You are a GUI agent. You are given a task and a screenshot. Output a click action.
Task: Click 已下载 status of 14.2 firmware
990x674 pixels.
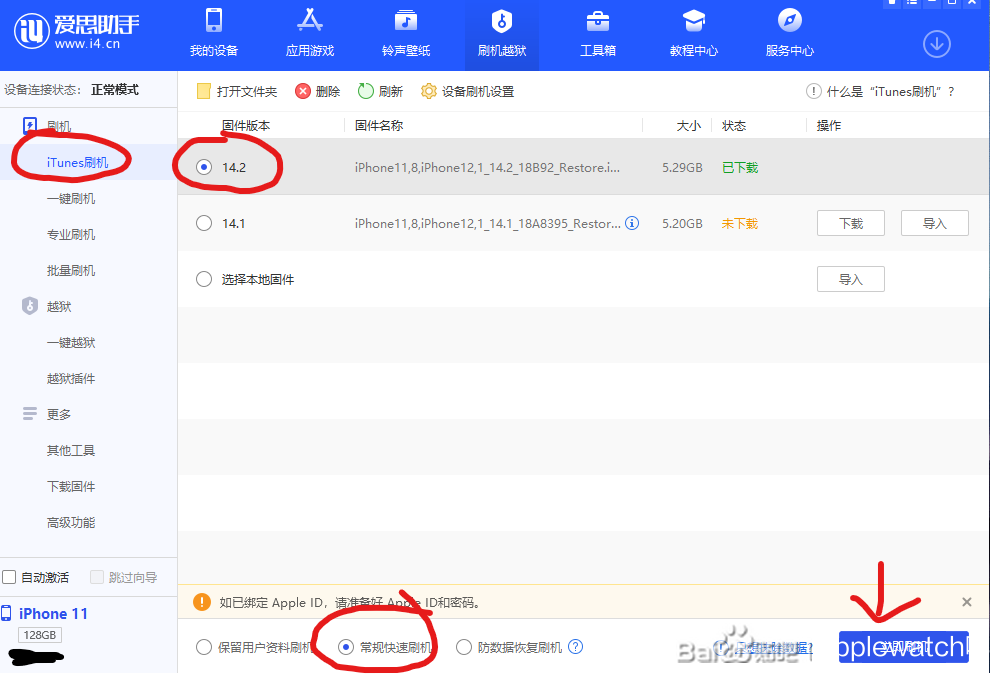(x=740, y=167)
